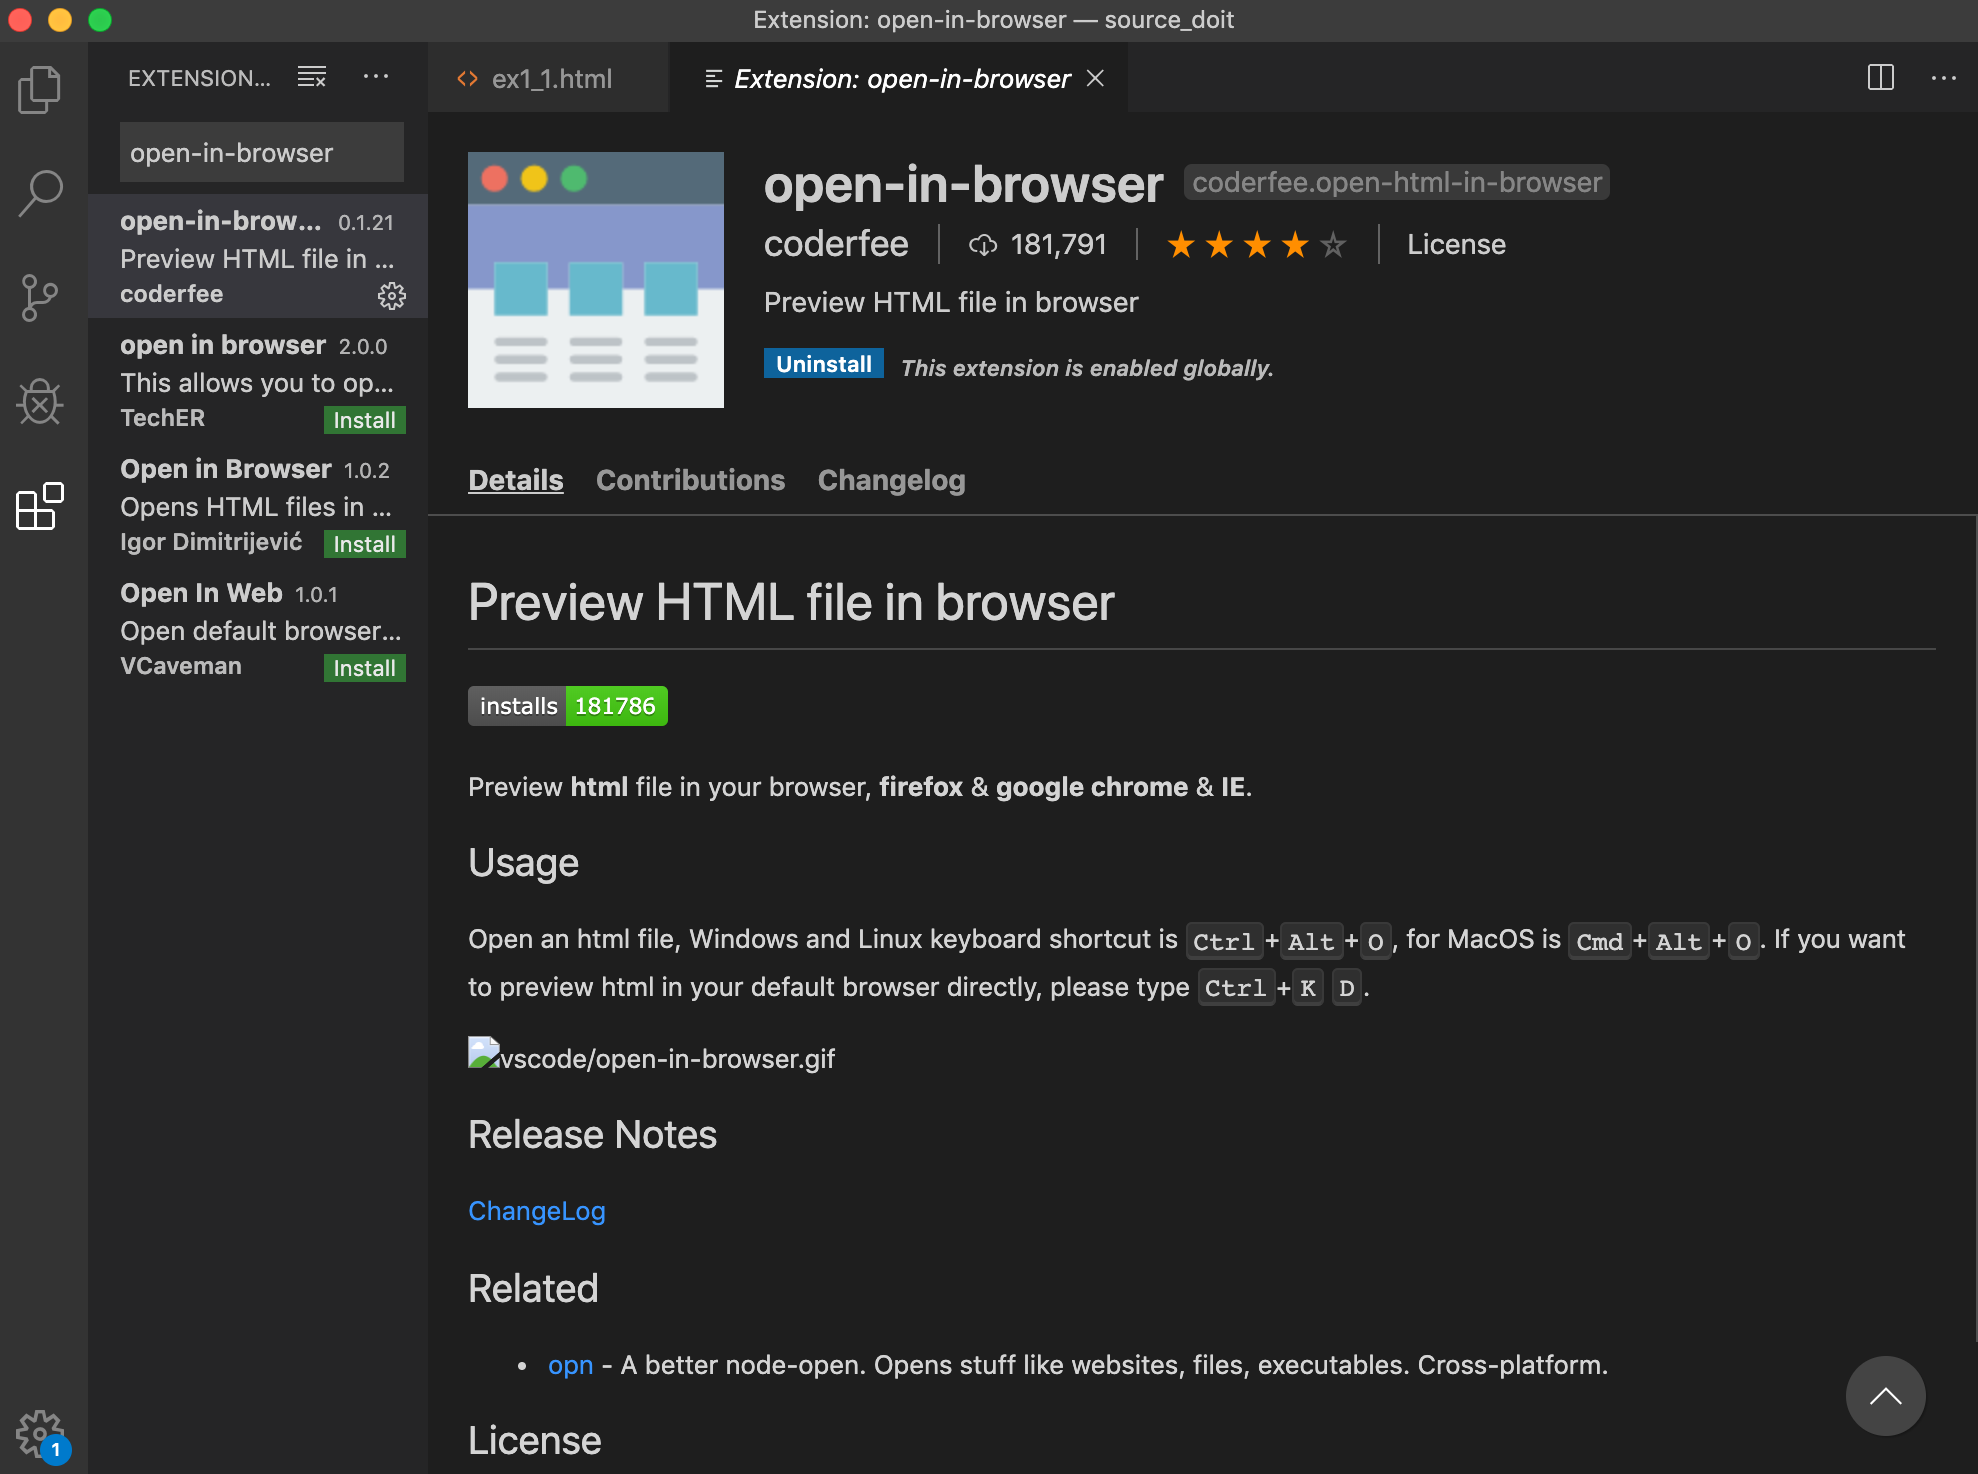Open the Source Control view
This screenshot has height=1474, width=1978.
tap(40, 298)
